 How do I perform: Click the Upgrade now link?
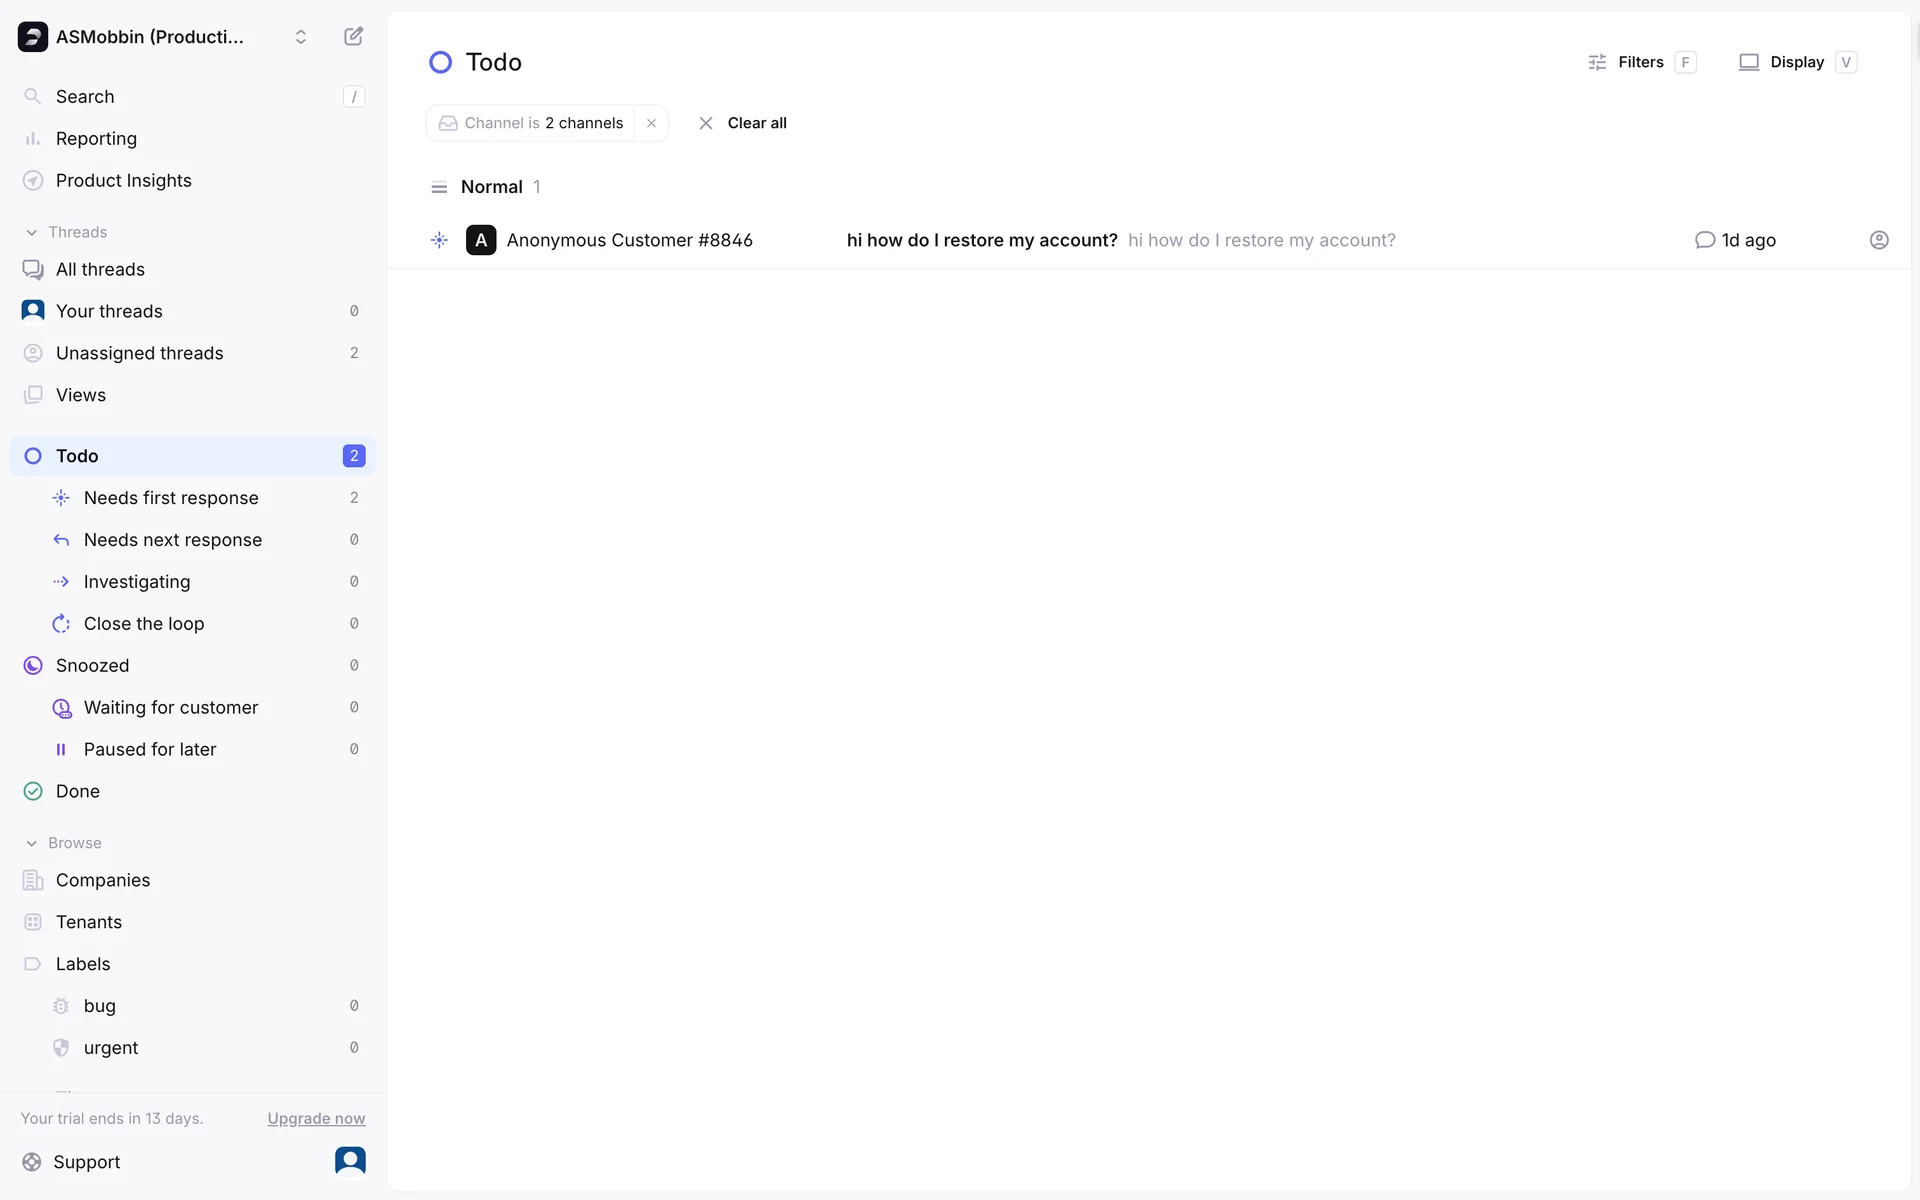tap(316, 1118)
